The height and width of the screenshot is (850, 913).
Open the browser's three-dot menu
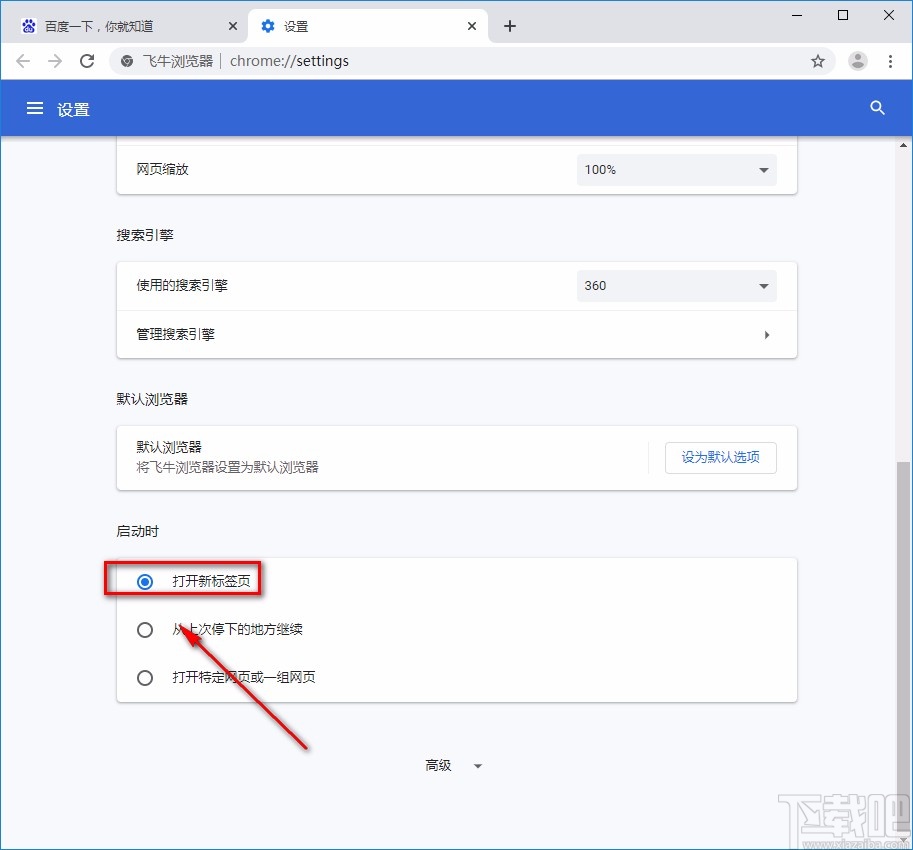(x=891, y=61)
